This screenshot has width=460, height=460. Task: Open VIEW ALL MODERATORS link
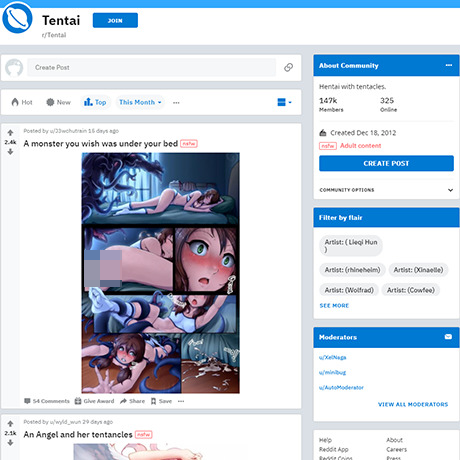point(413,404)
